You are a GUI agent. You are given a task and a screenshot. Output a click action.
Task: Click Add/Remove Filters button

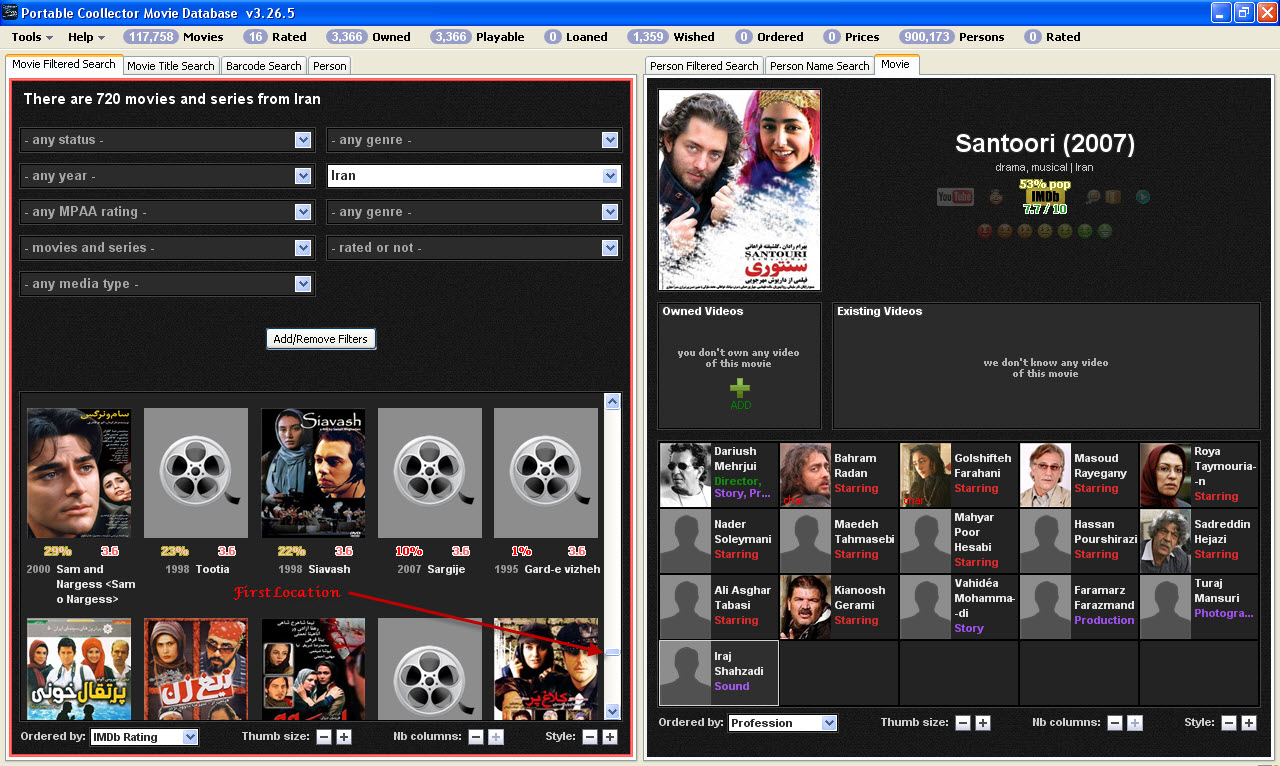point(320,339)
